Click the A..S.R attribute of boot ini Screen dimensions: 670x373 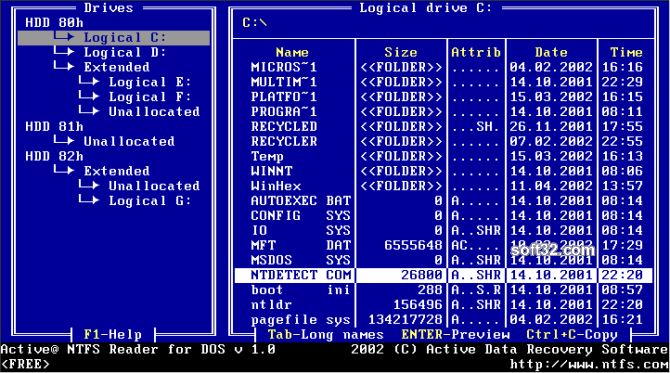click(x=476, y=290)
